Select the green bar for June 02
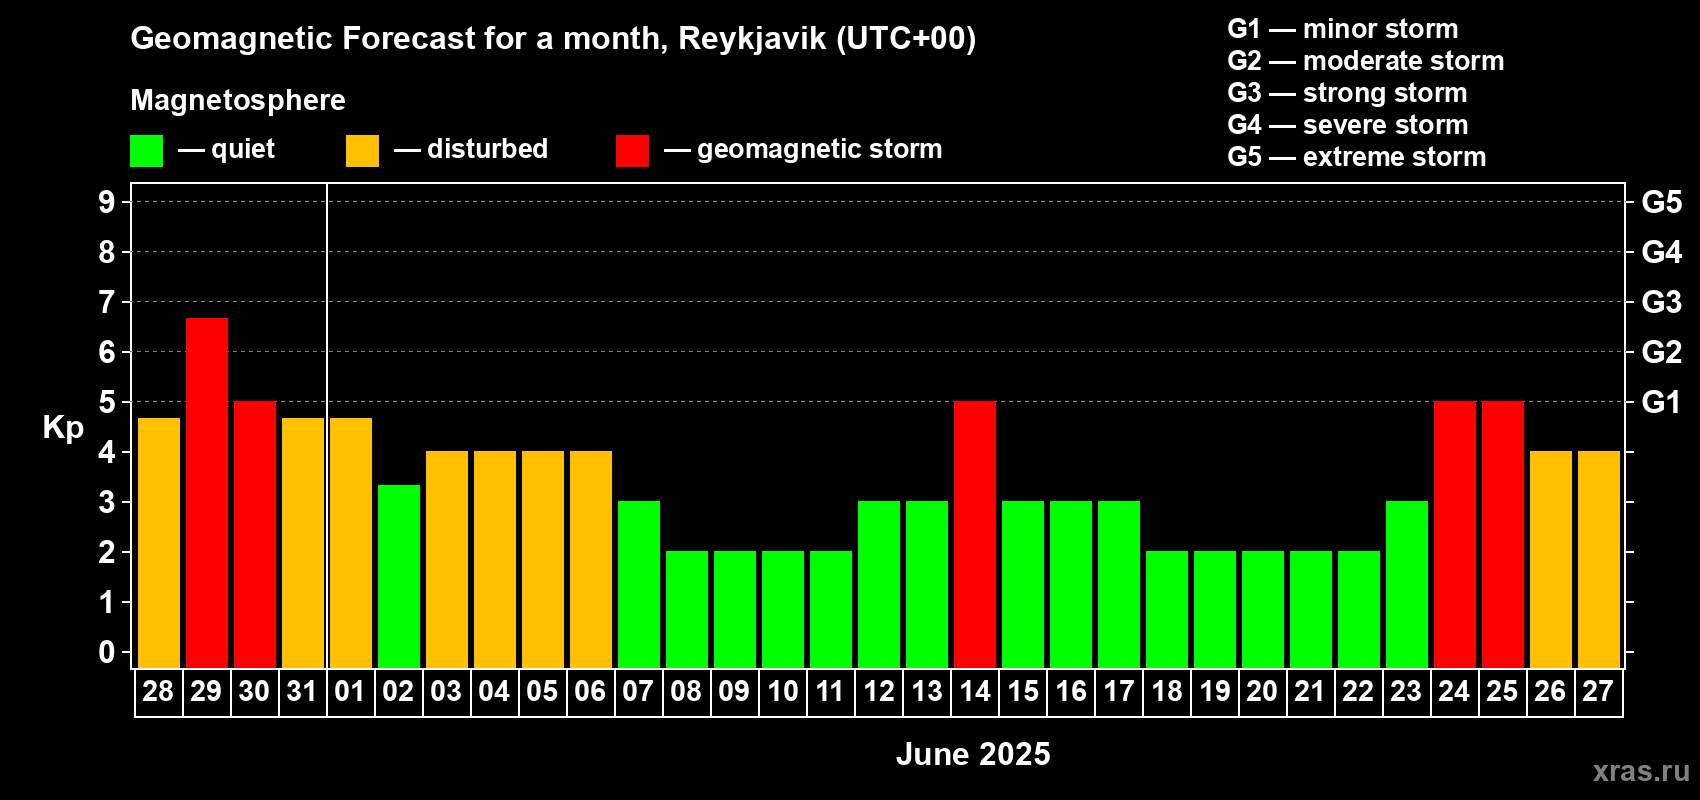This screenshot has width=1700, height=800. 399,577
